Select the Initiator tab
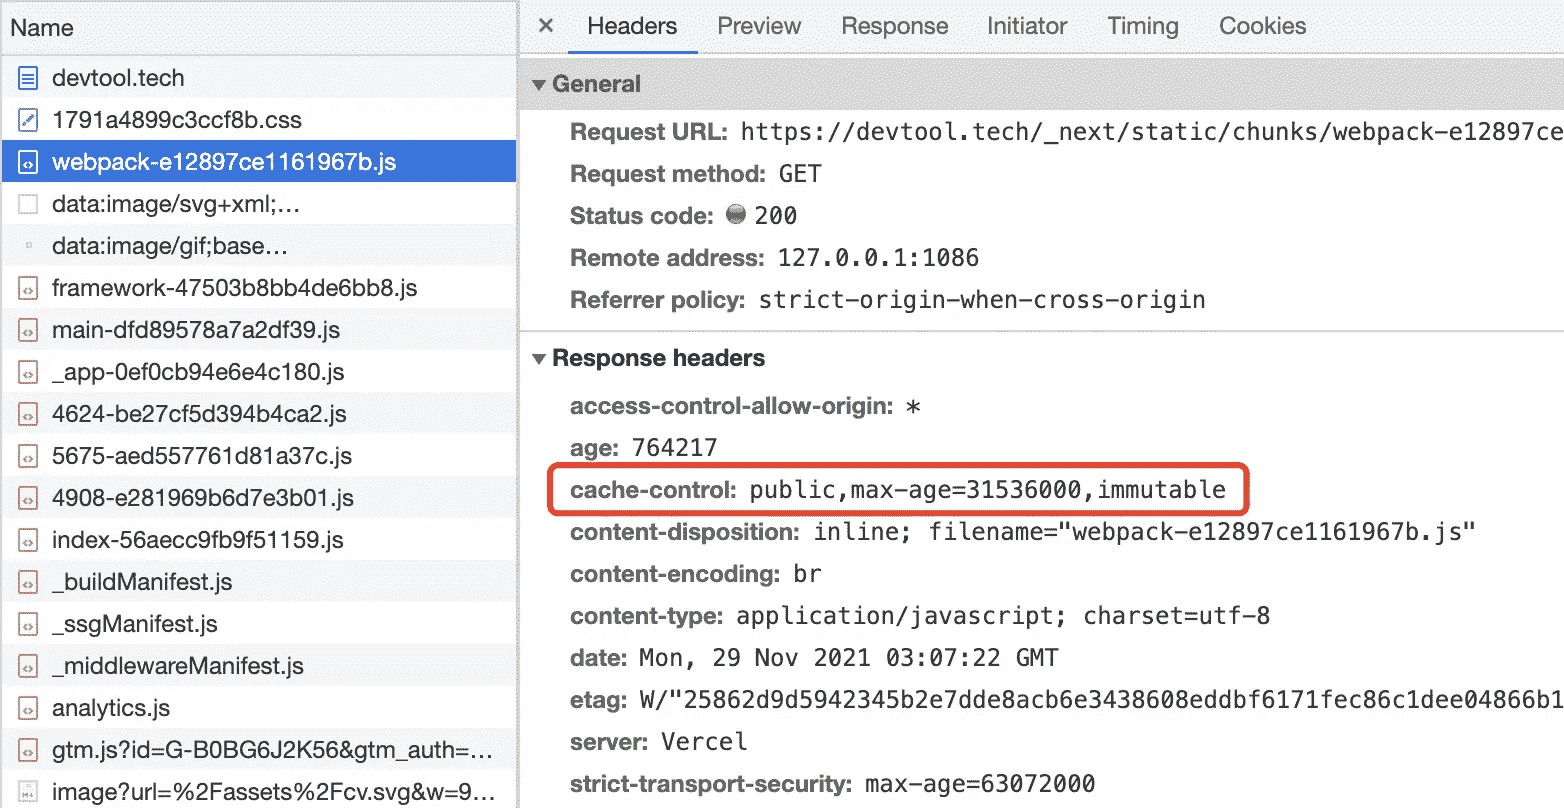The image size is (1564, 808). (1027, 26)
